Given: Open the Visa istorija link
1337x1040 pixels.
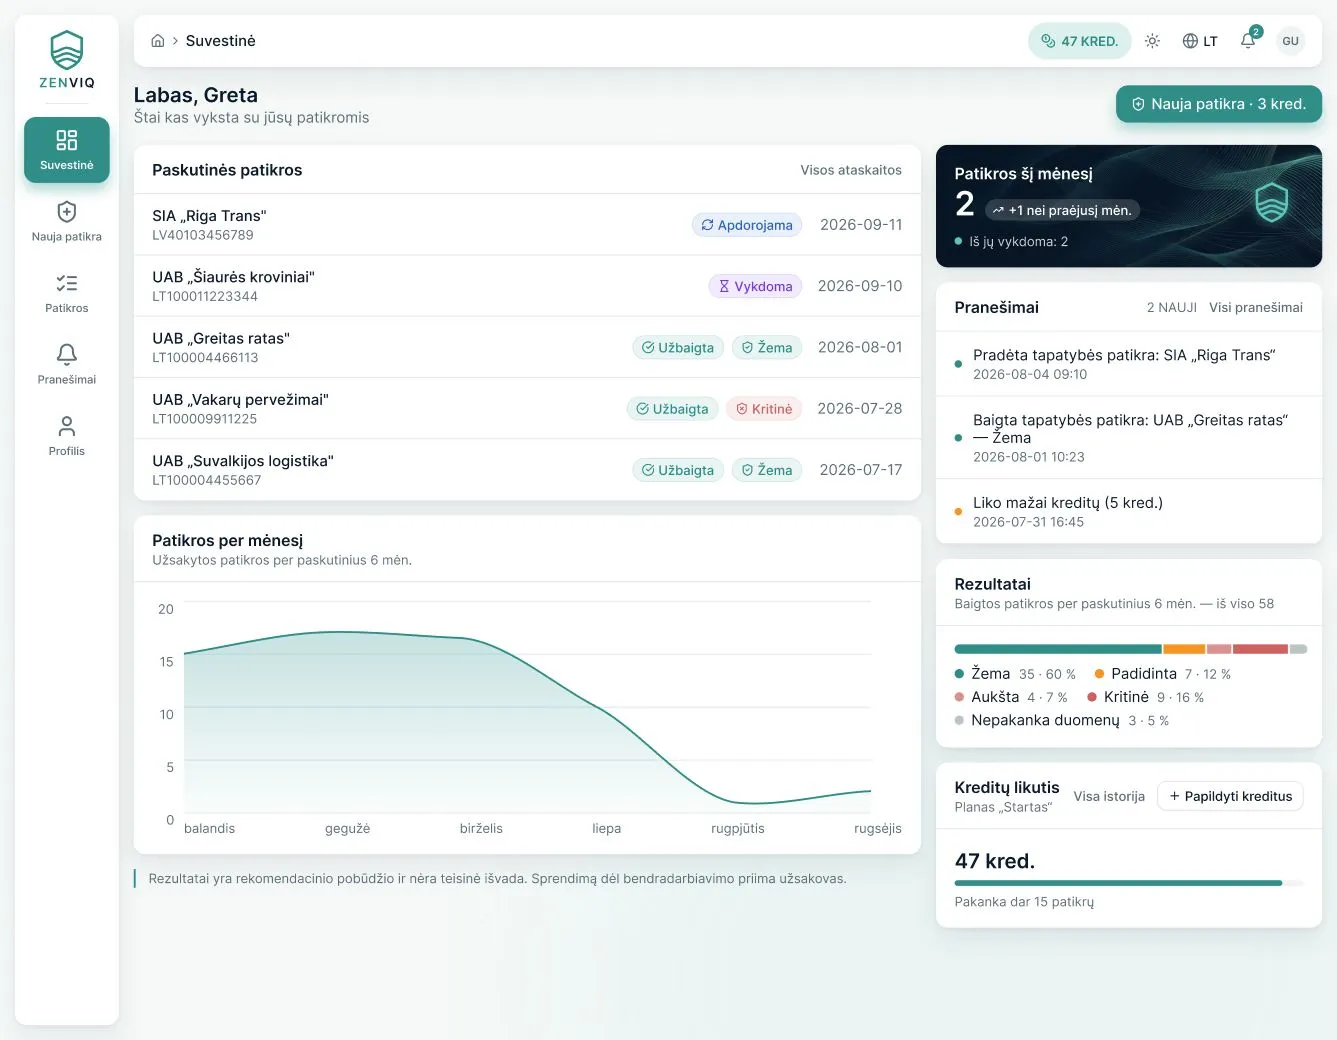Looking at the screenshot, I should pyautogui.click(x=1109, y=796).
